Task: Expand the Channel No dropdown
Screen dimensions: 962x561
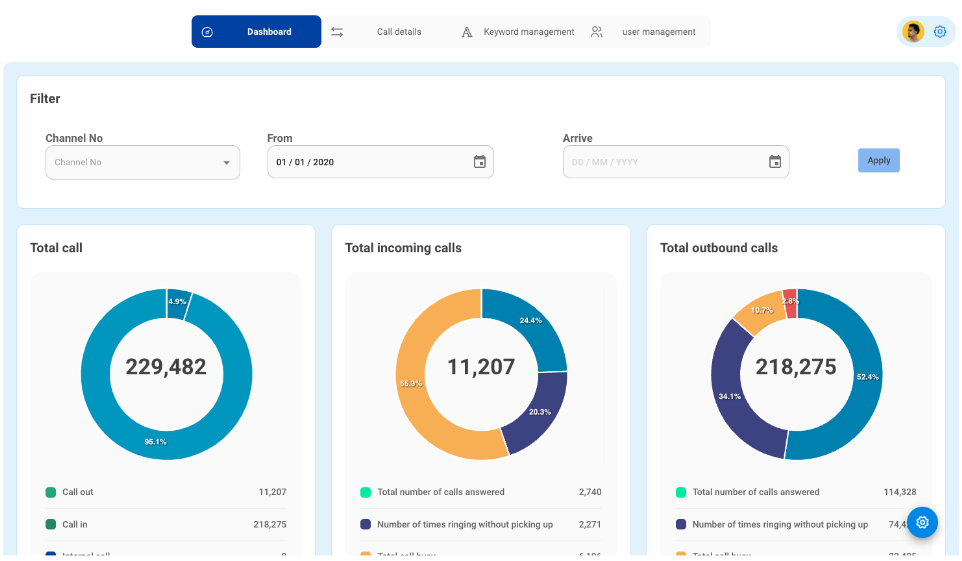Action: (x=226, y=163)
